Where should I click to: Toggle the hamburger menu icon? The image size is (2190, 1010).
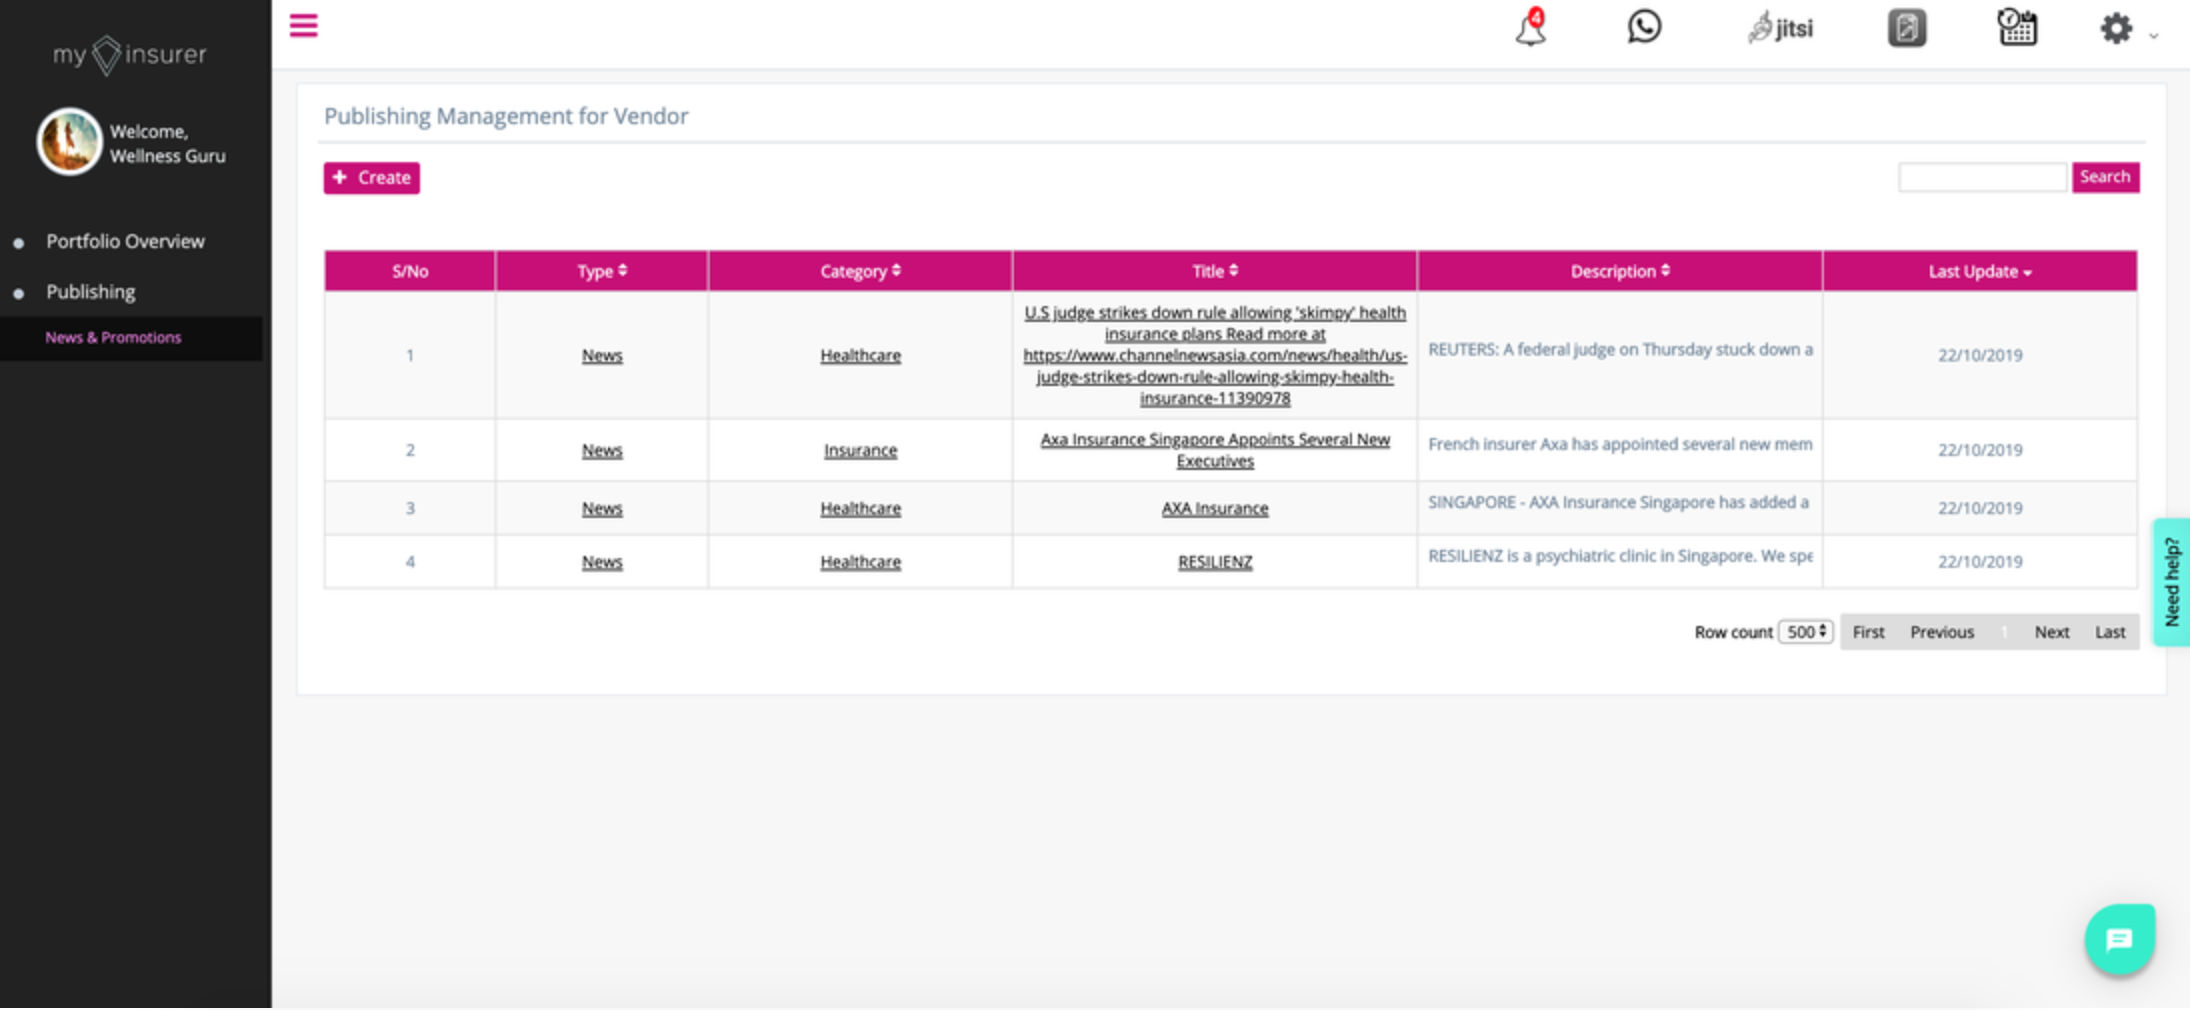(x=303, y=26)
